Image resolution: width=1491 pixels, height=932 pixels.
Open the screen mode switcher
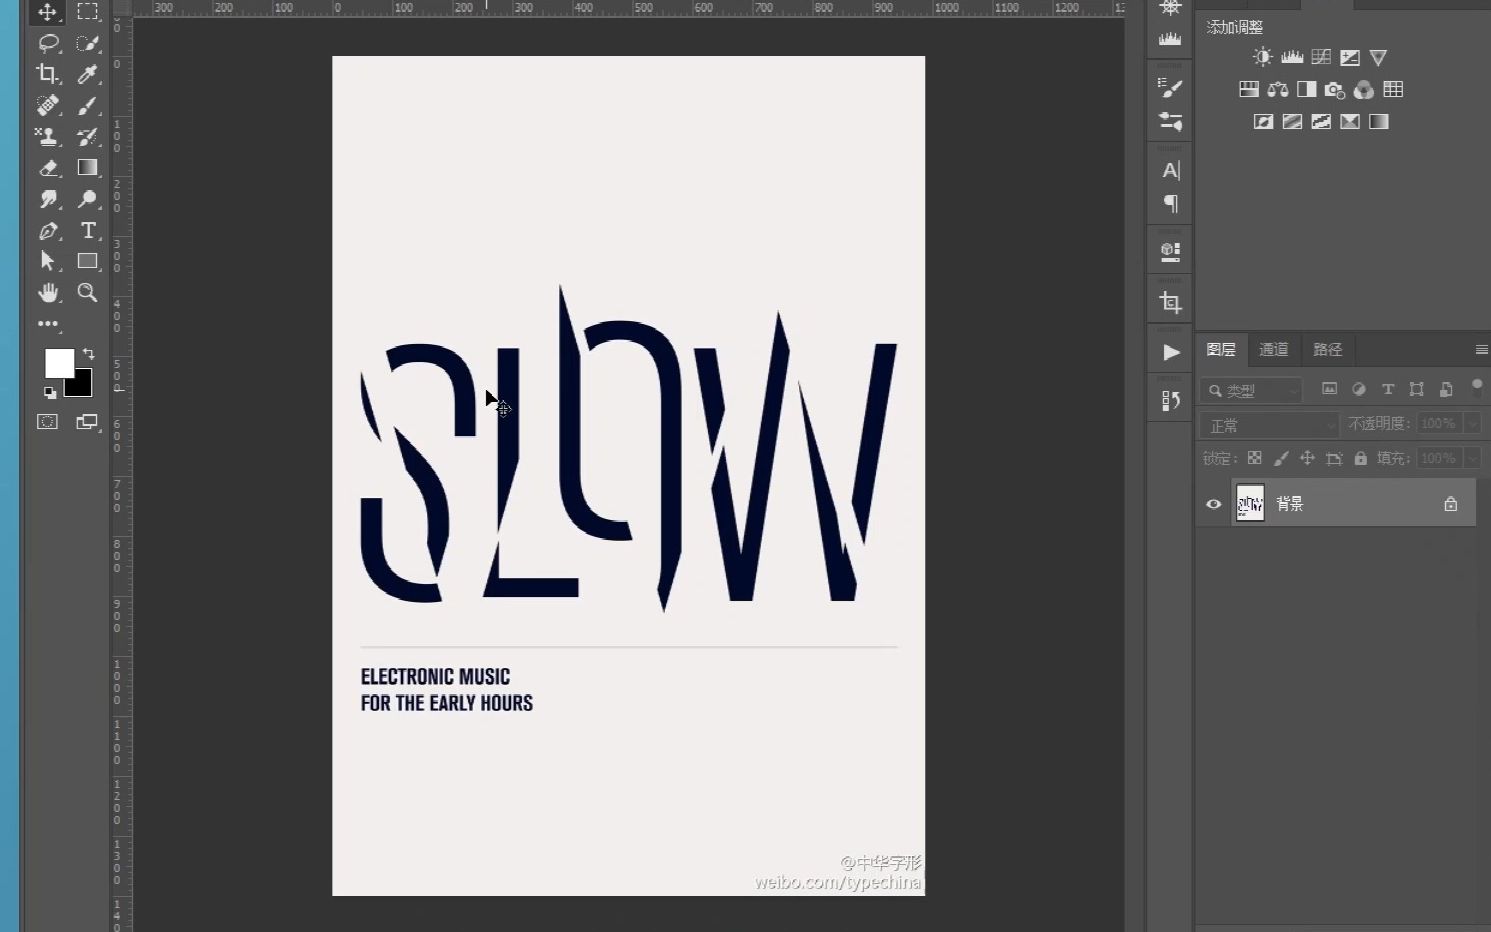click(87, 422)
